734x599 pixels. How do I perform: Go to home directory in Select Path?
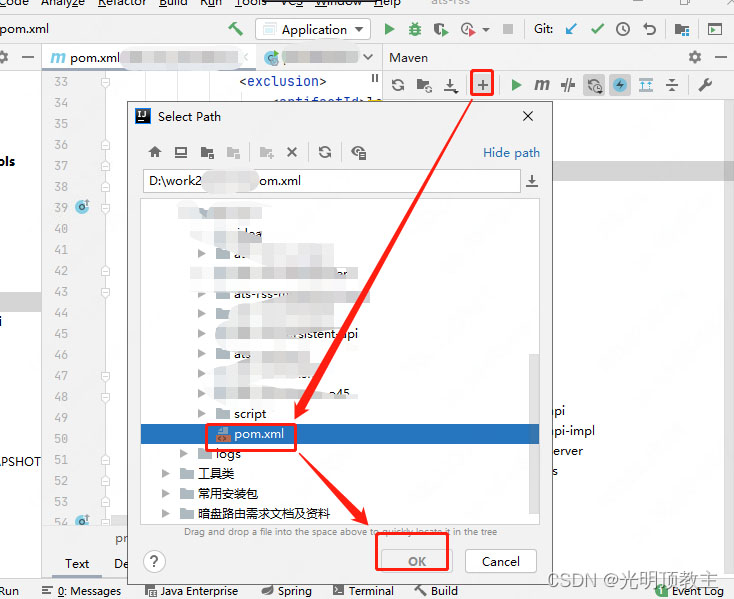click(155, 152)
